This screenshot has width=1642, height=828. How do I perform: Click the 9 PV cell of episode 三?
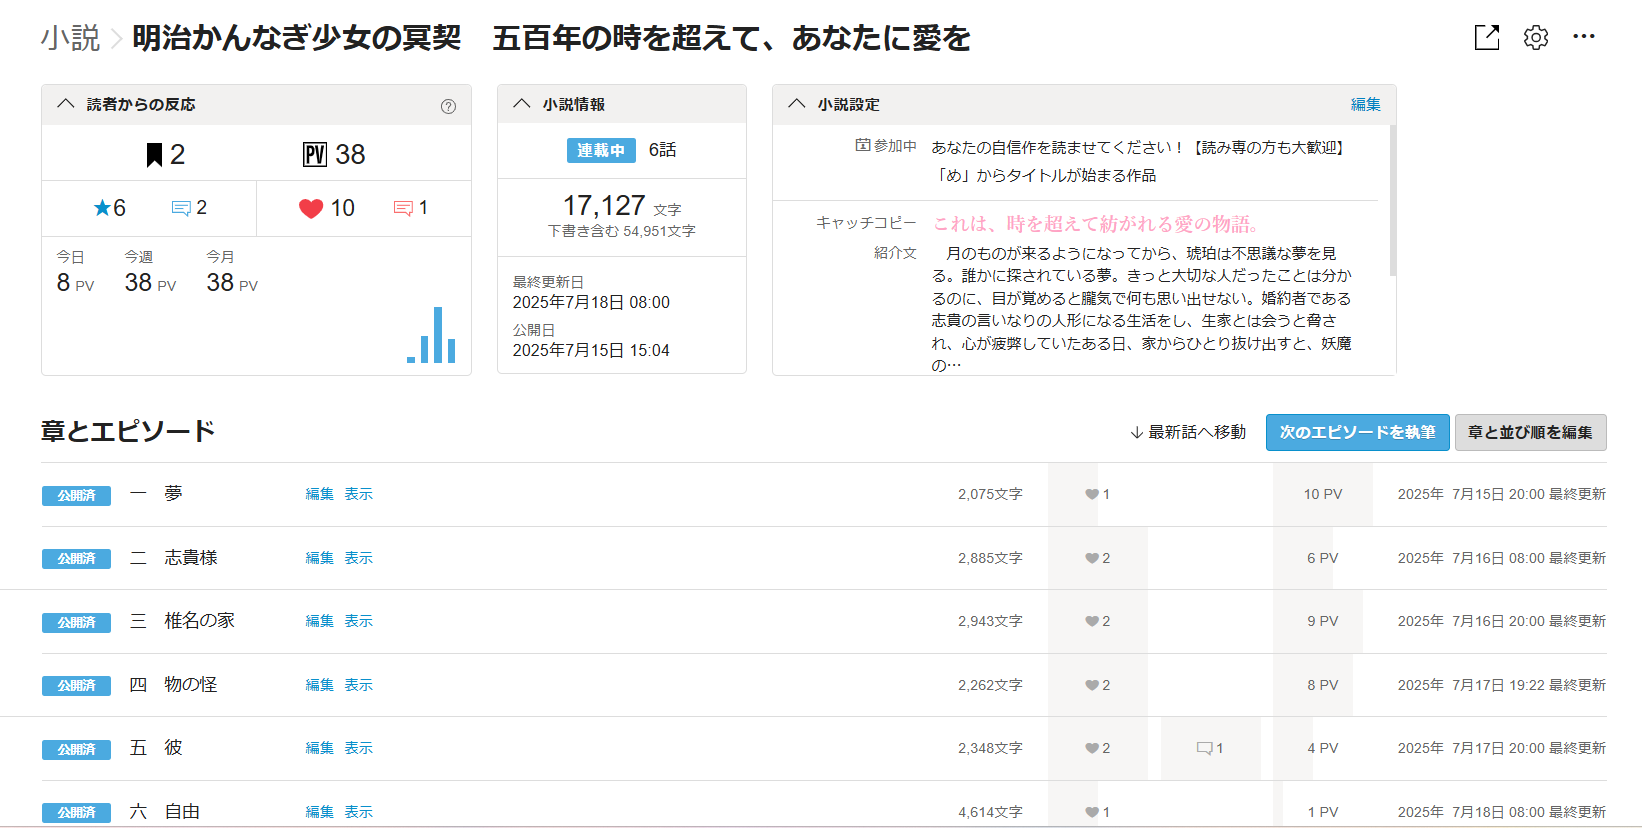[1323, 621]
